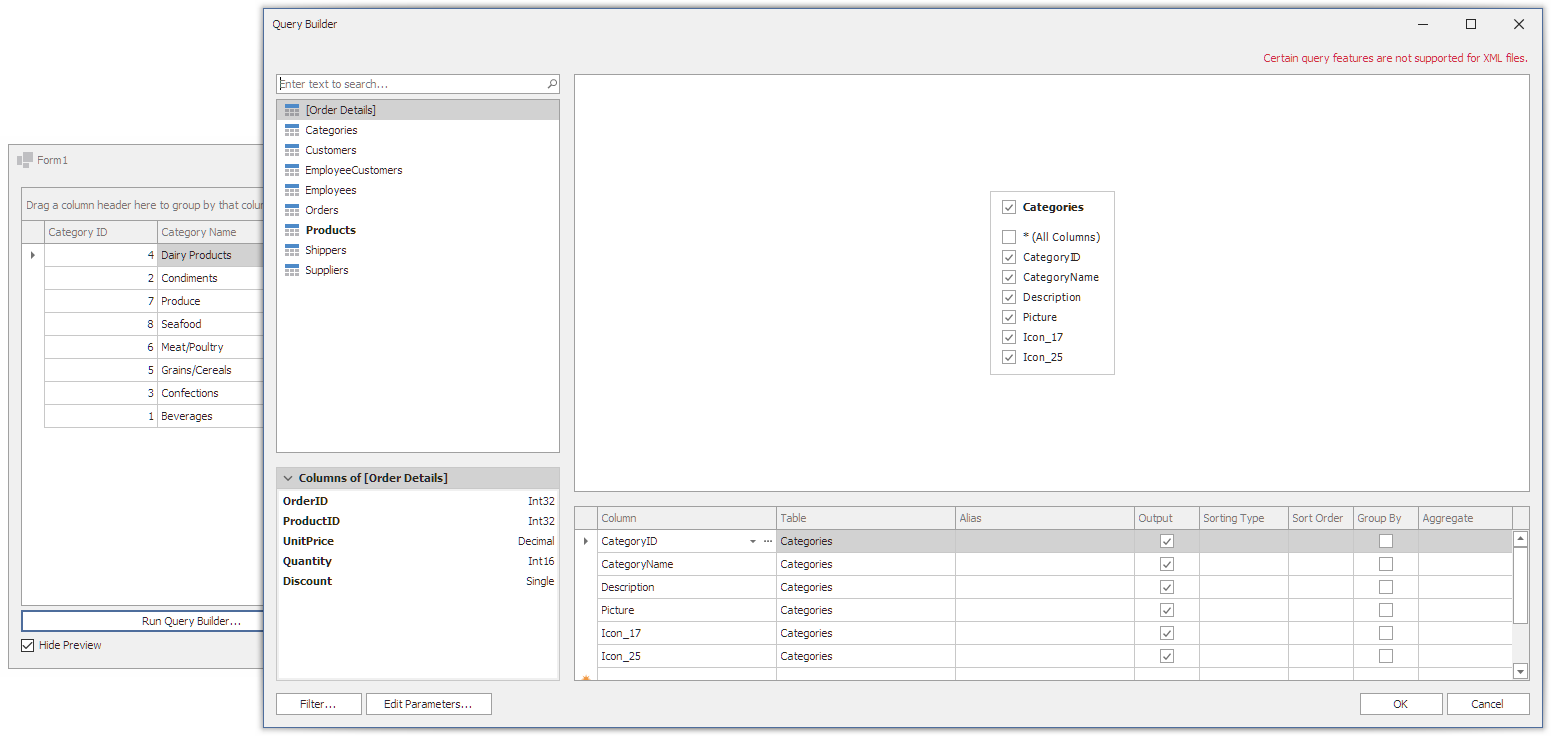1551x736 pixels.
Task: Enable Group By for the CategoryID row
Action: [1386, 541]
